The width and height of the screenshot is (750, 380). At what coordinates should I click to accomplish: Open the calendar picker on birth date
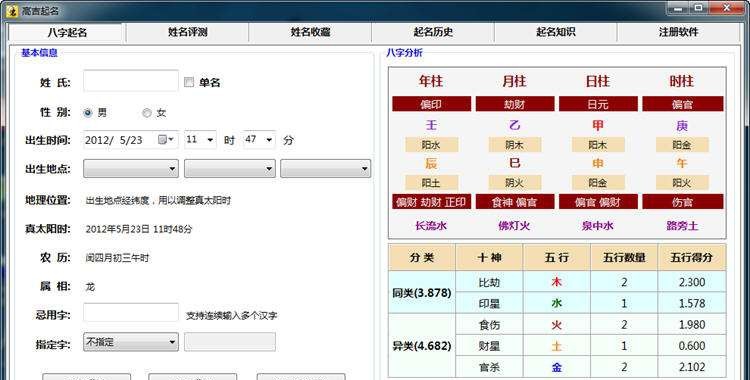click(x=166, y=140)
